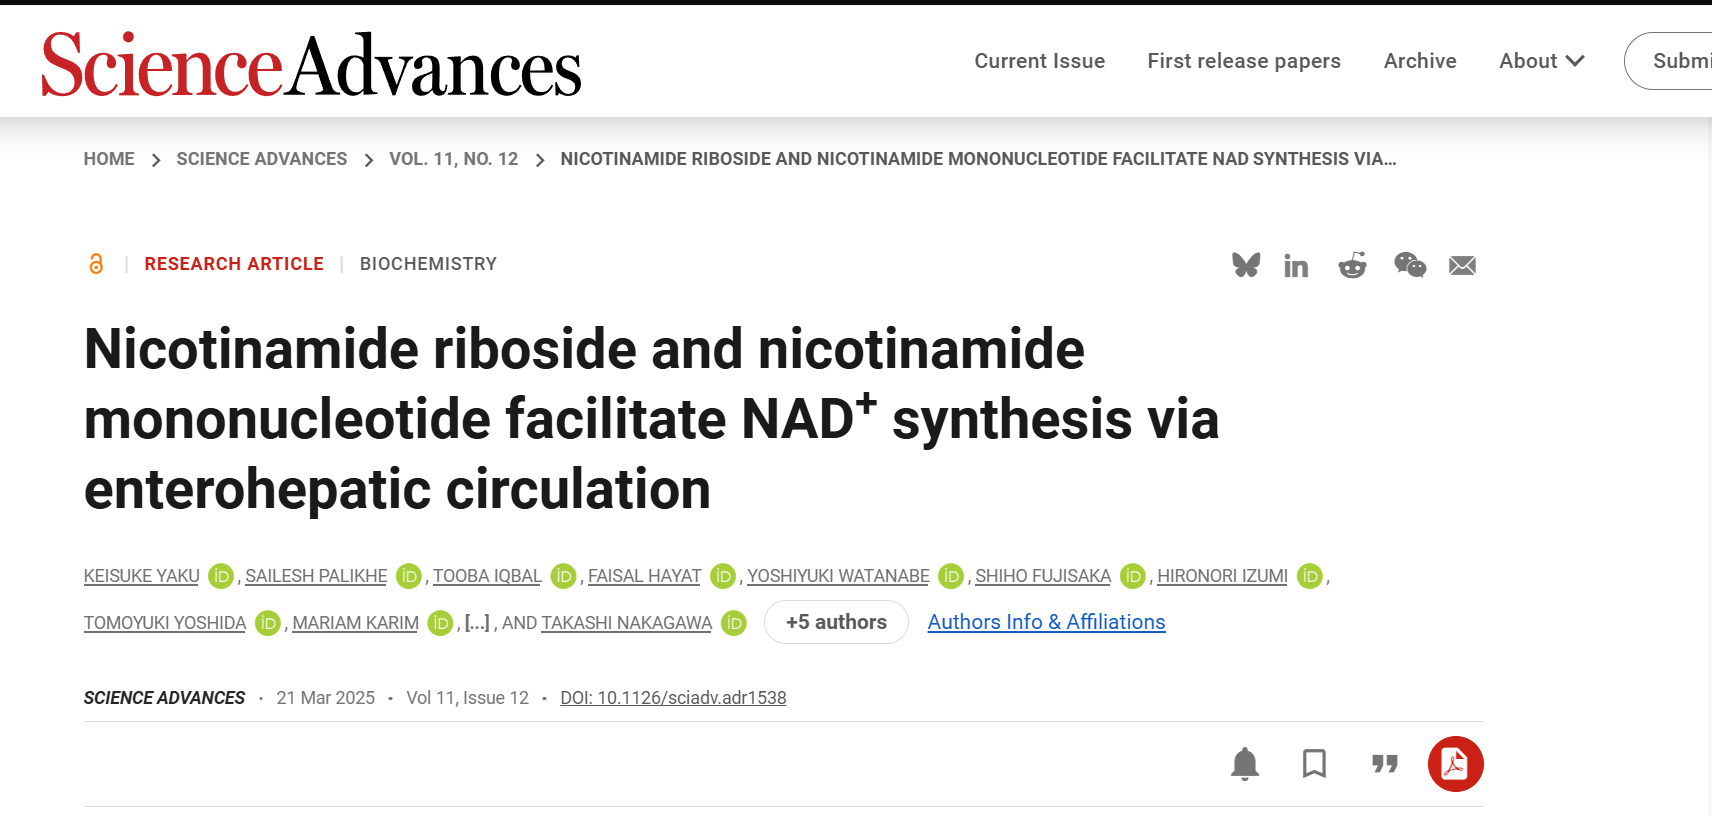
Task: Show hidden authors via [...] ellipsis
Action: (477, 623)
